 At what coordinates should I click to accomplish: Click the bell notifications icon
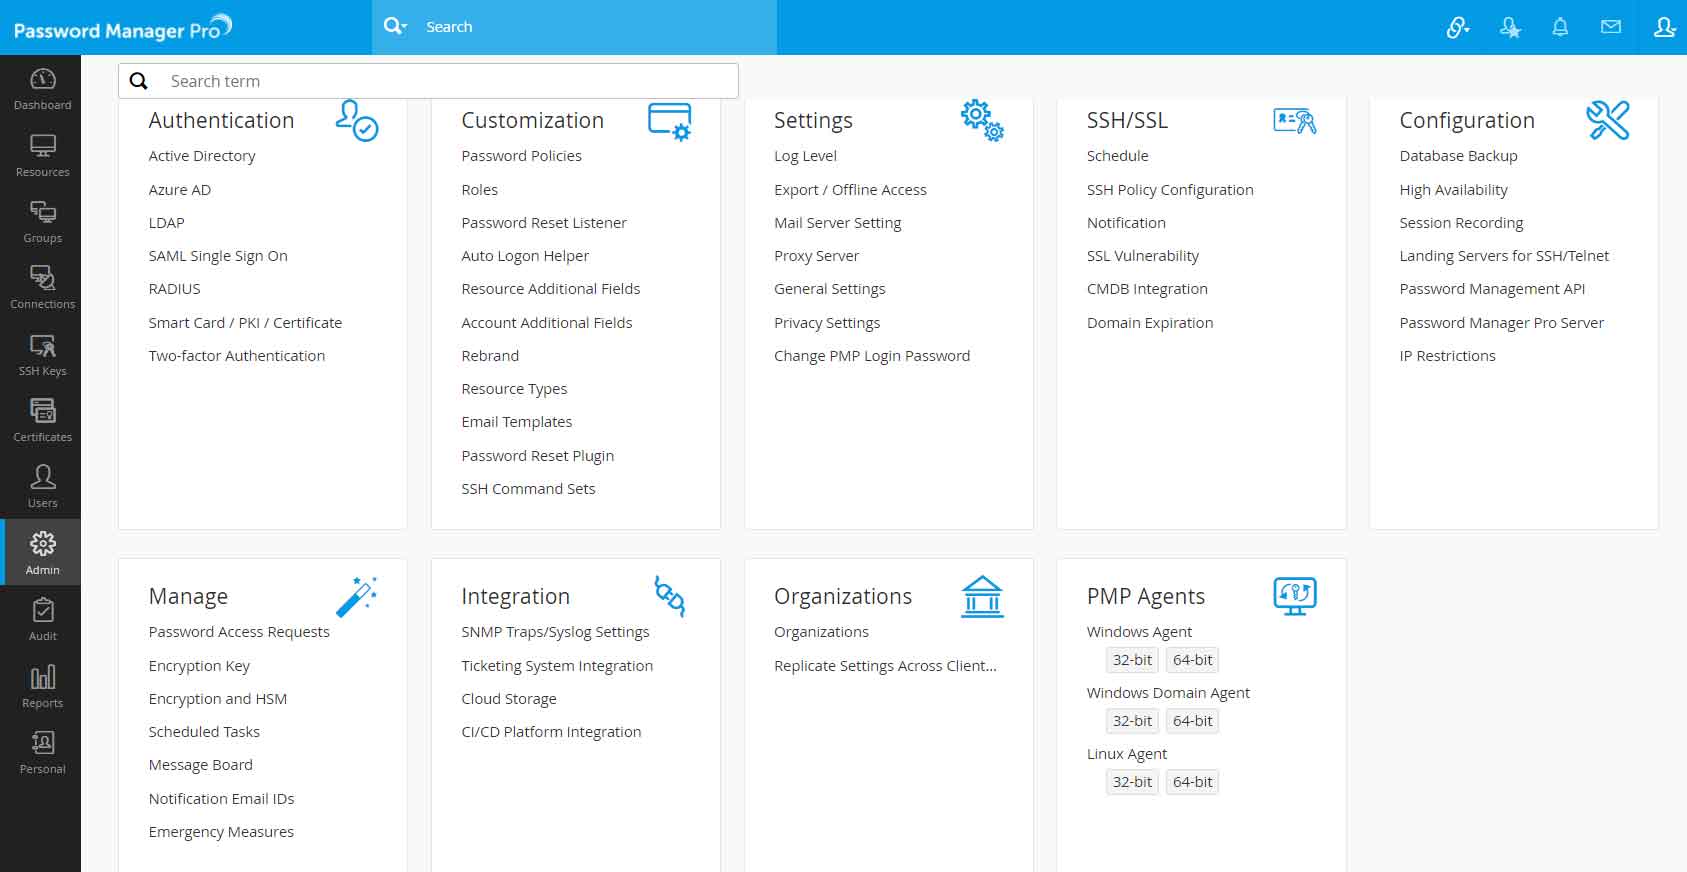point(1560,27)
